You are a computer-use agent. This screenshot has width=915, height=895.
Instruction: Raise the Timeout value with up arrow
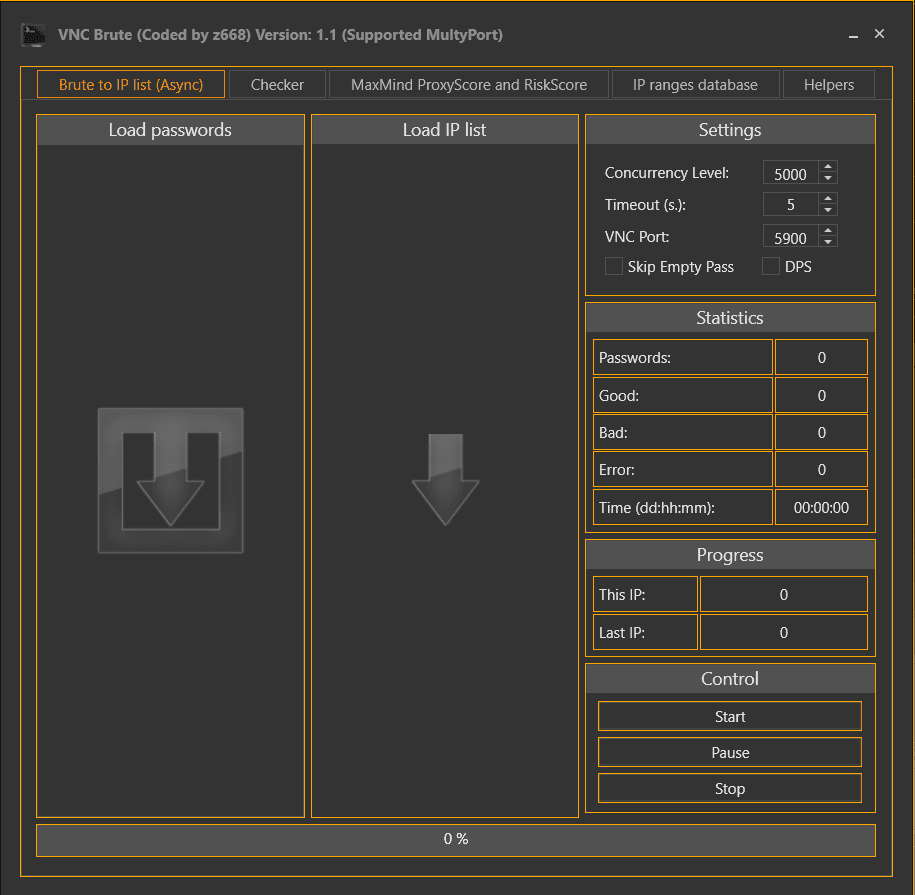click(827, 199)
